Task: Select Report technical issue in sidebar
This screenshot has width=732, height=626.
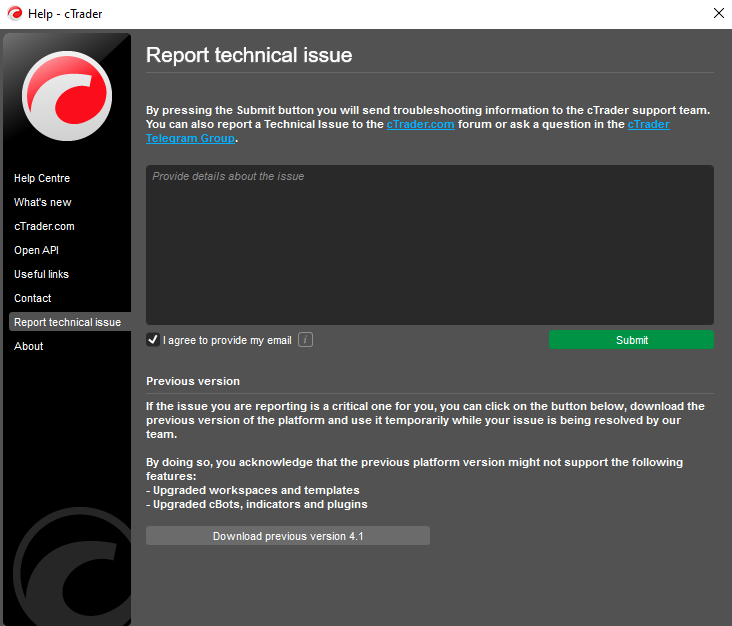Action: click(70, 322)
